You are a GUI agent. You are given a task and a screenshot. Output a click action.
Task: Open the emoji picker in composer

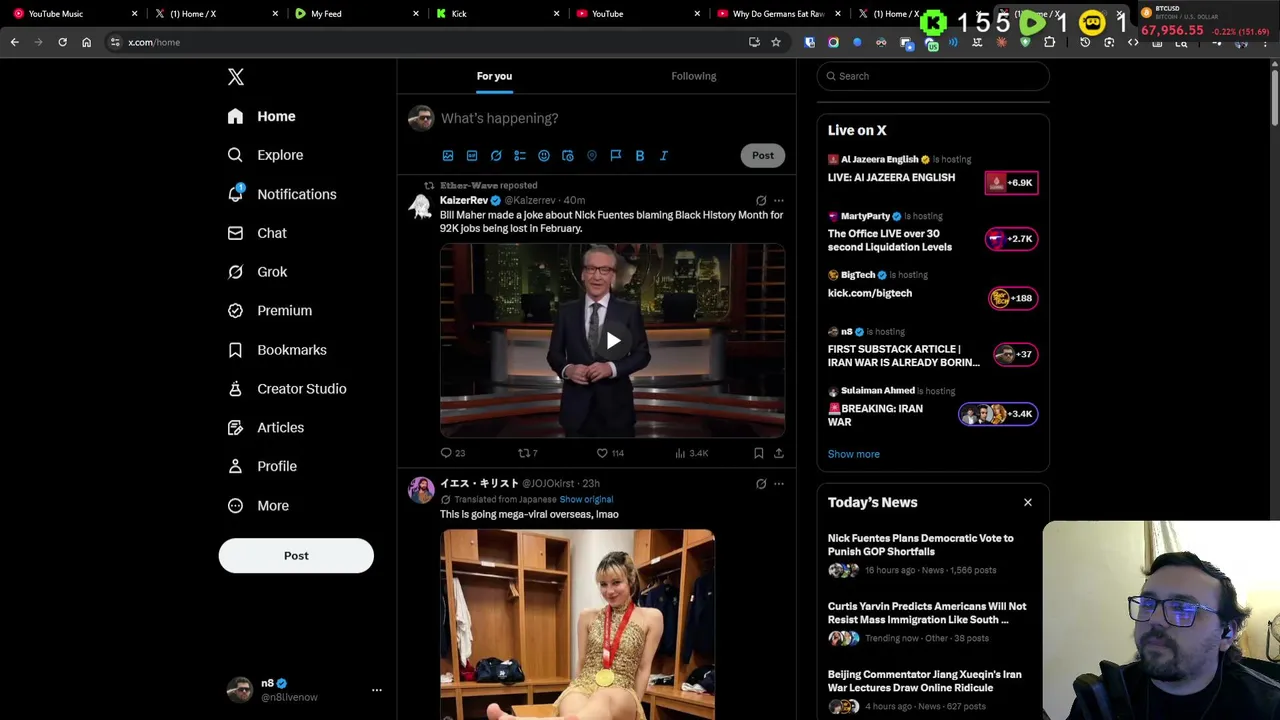point(544,156)
